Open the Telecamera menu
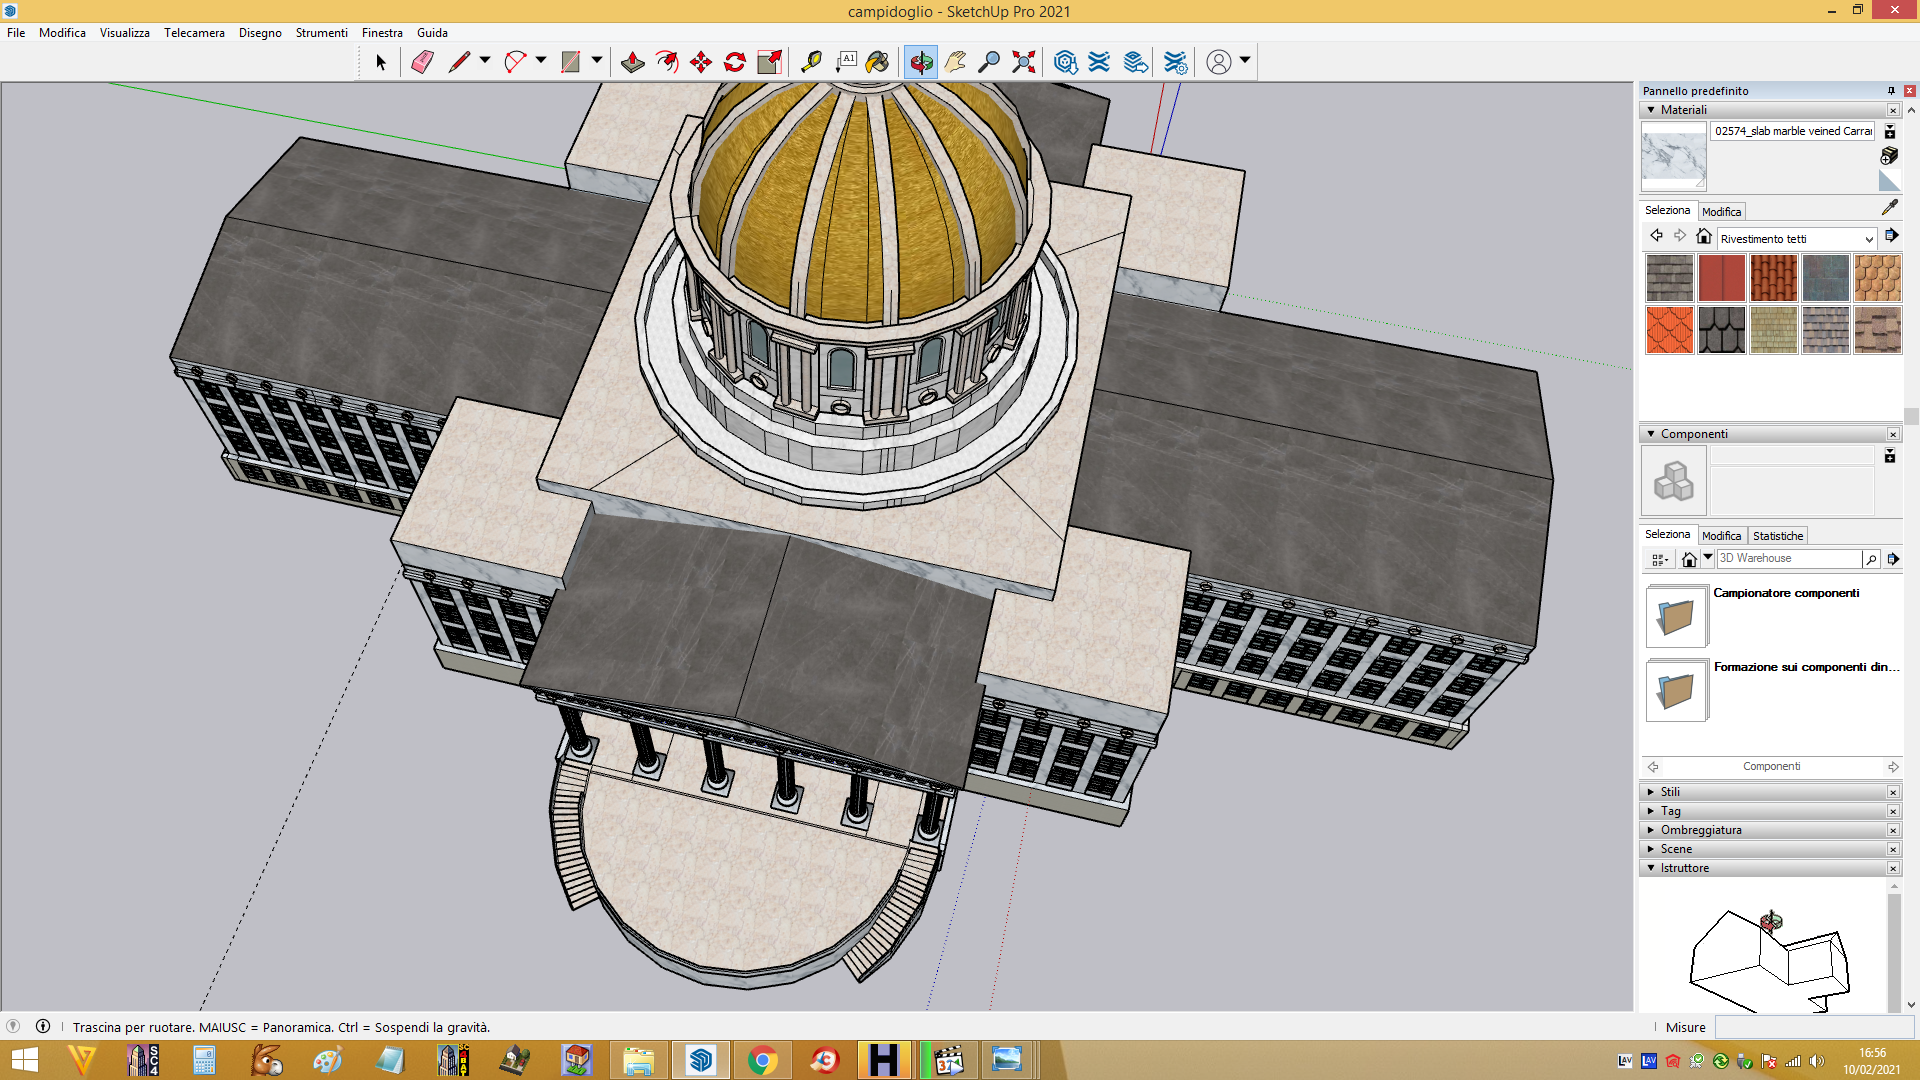1920x1080 pixels. click(194, 33)
